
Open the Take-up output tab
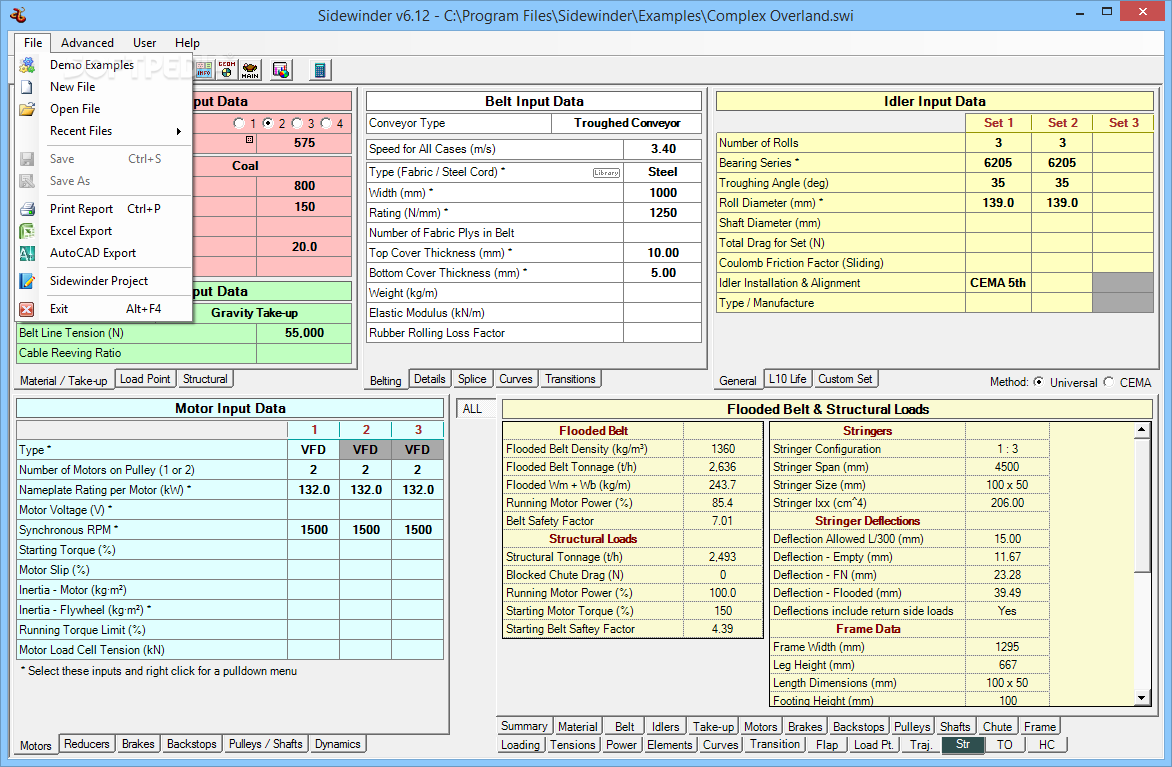[713, 726]
